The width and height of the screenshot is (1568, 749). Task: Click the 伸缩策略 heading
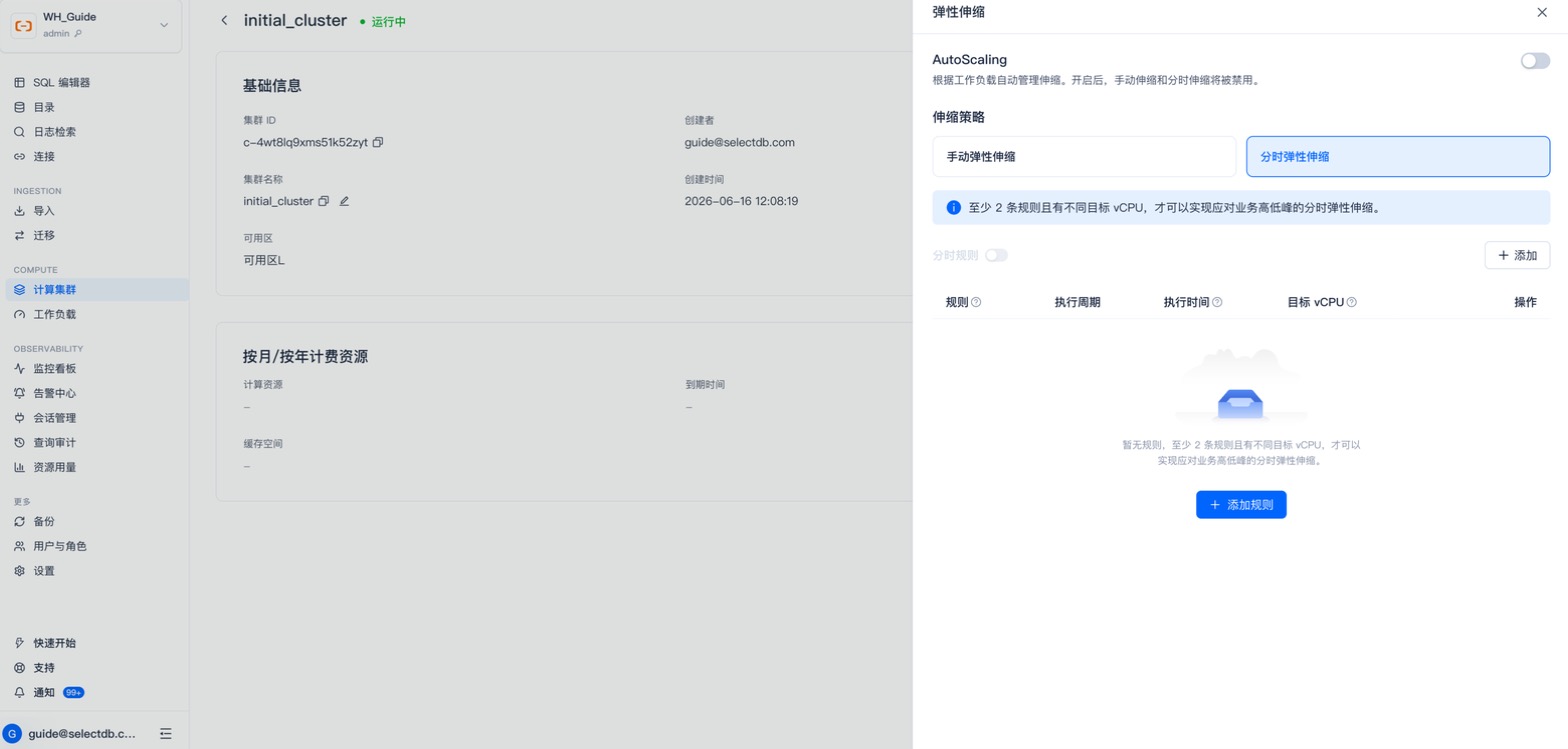pyautogui.click(x=958, y=117)
